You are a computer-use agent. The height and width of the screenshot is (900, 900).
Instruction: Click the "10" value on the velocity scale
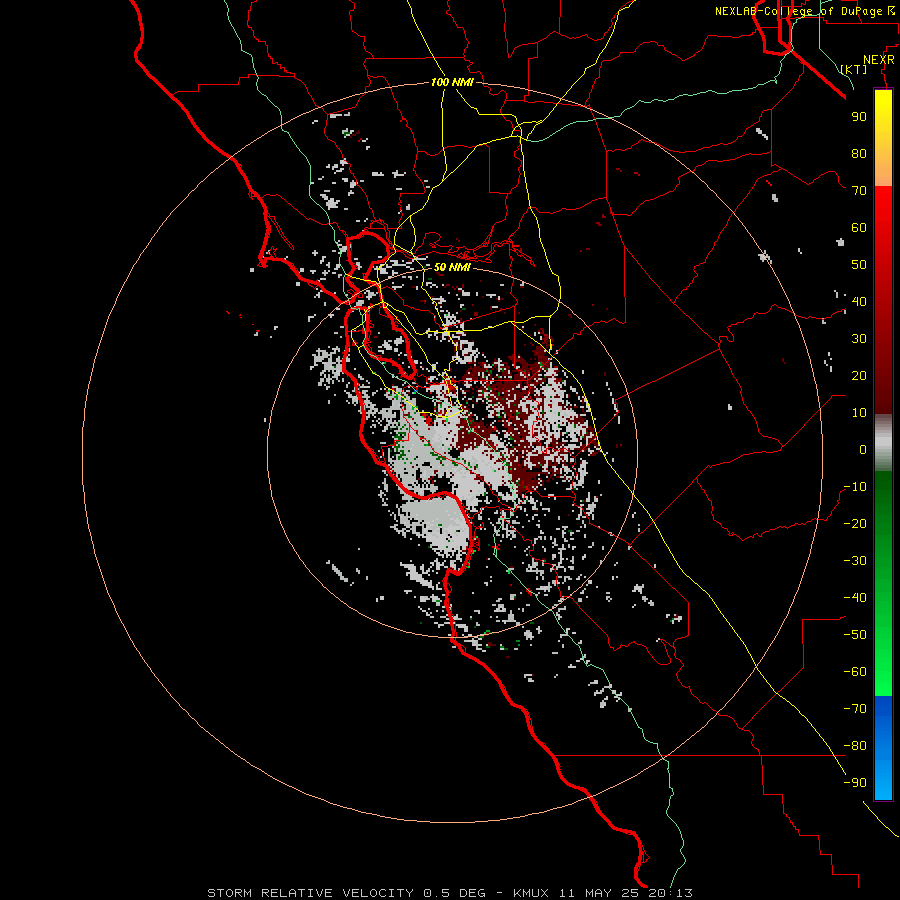coord(859,413)
